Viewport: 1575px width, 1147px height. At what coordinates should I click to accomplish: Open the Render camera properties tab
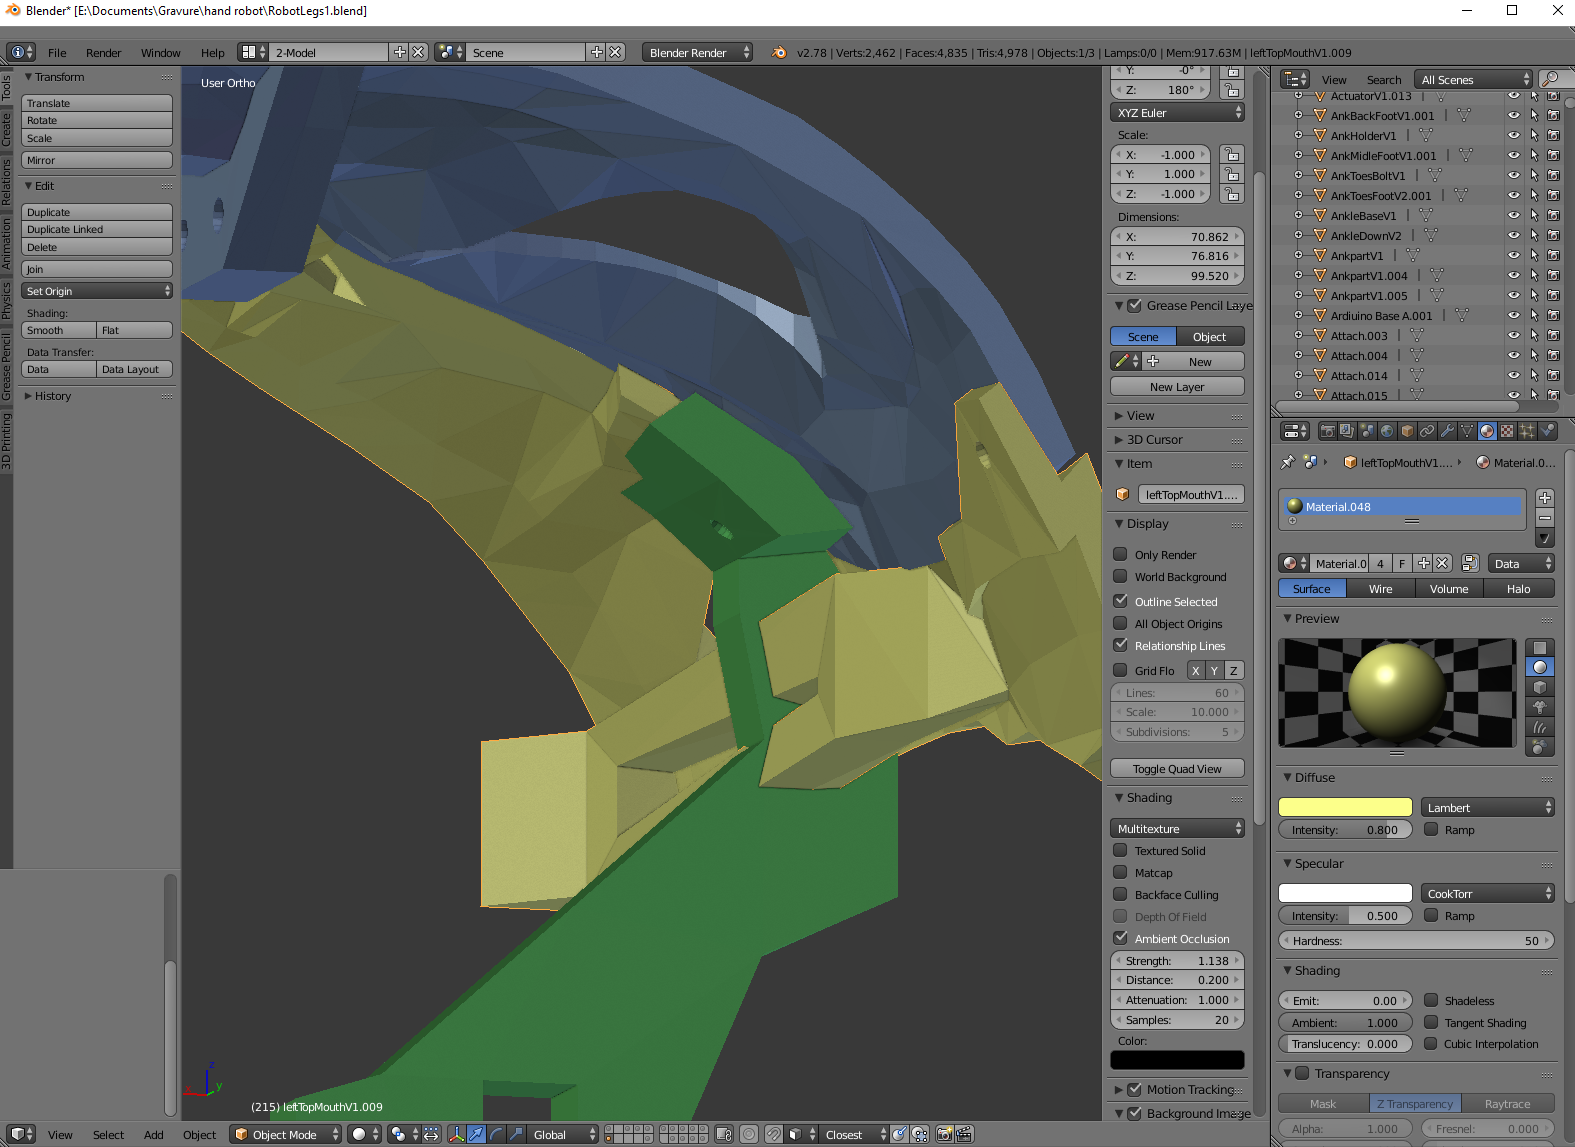[x=1327, y=431]
